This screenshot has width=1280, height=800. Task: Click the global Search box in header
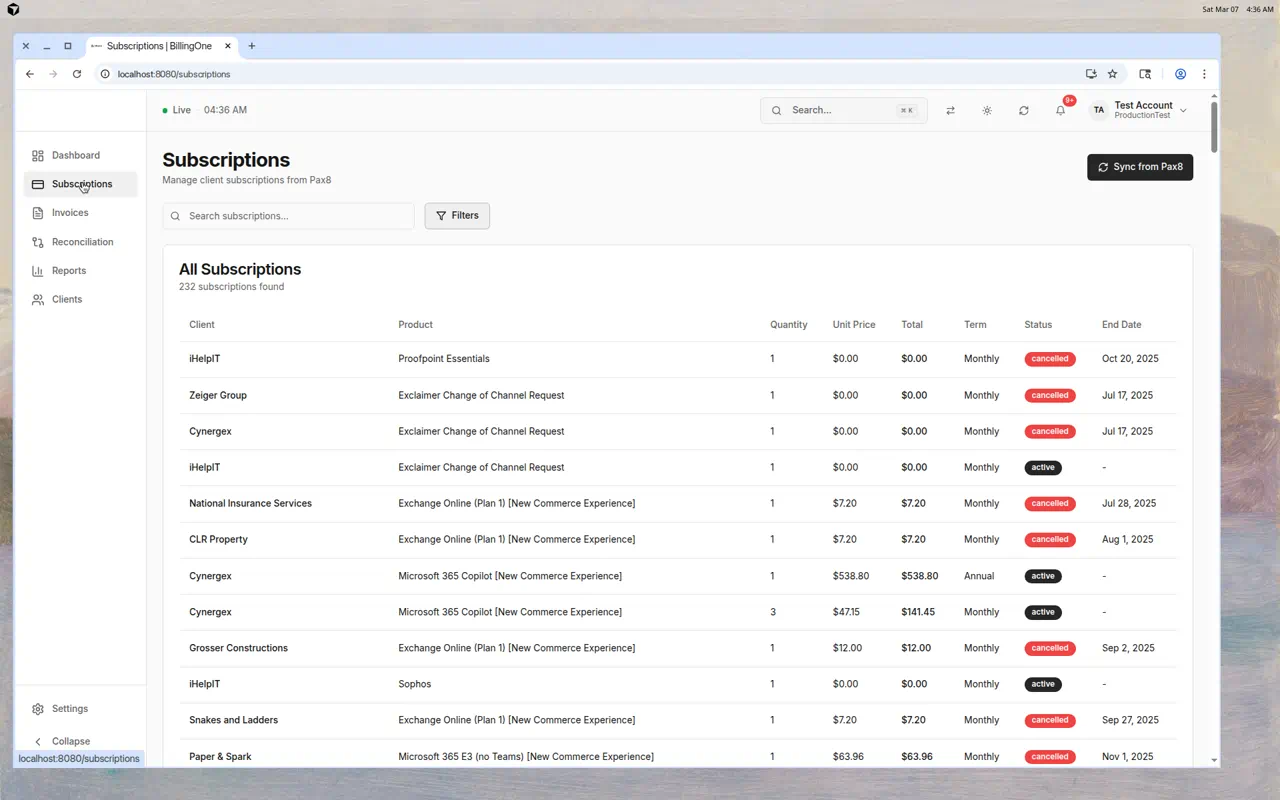[844, 111]
